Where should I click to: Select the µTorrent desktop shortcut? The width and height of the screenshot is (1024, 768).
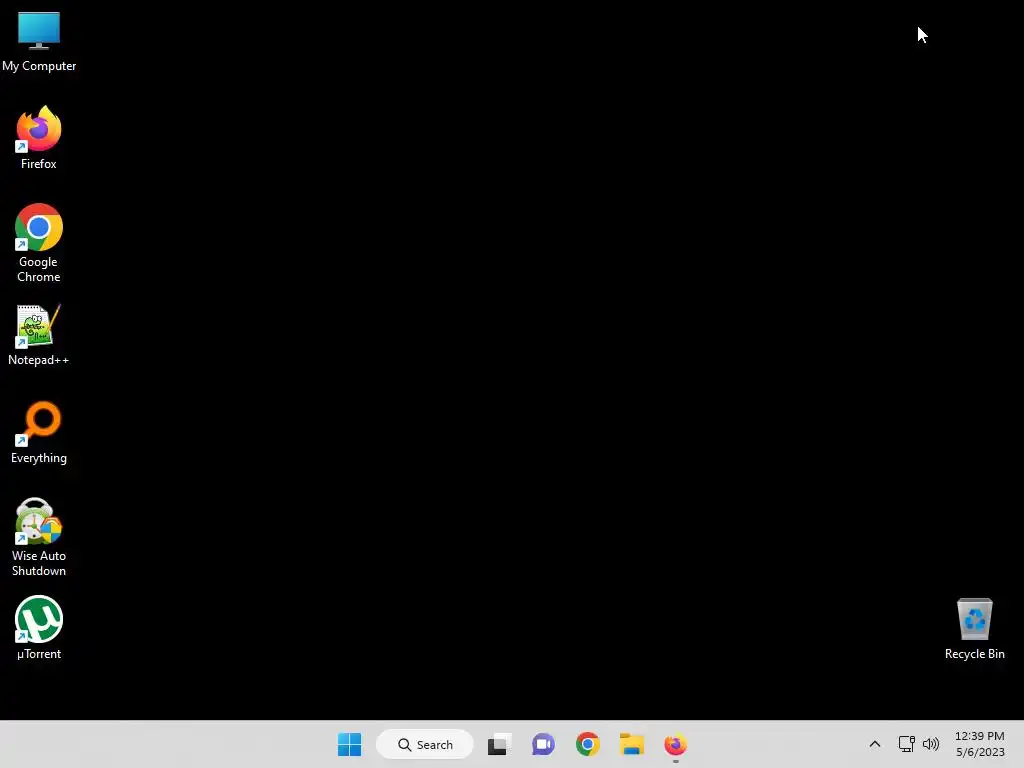pyautogui.click(x=39, y=628)
